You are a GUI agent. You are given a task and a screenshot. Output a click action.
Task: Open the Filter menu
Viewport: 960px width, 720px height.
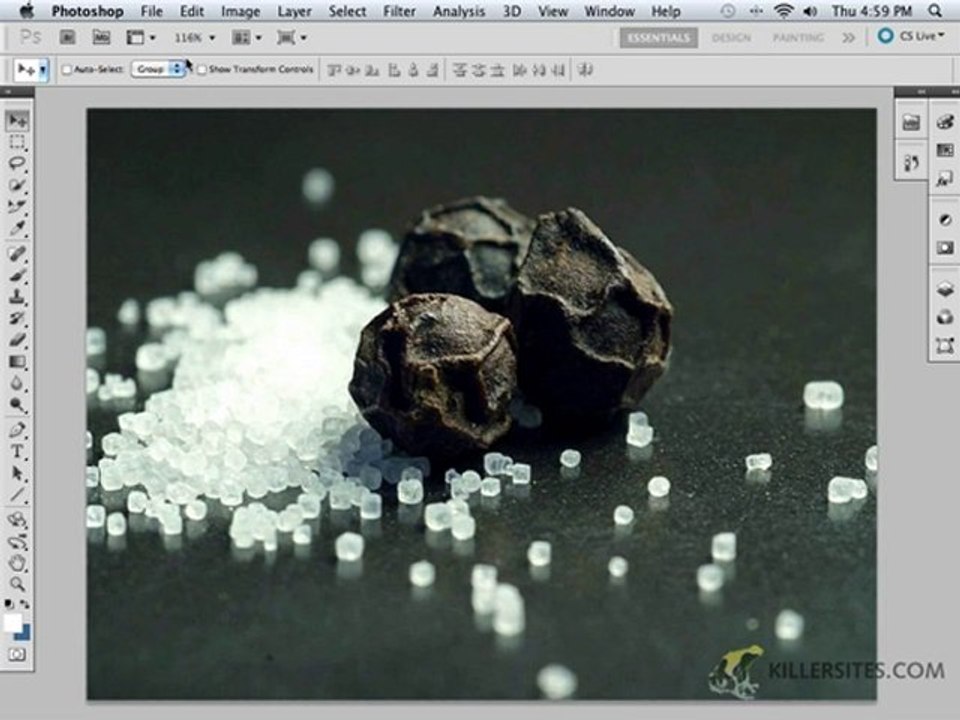point(399,11)
